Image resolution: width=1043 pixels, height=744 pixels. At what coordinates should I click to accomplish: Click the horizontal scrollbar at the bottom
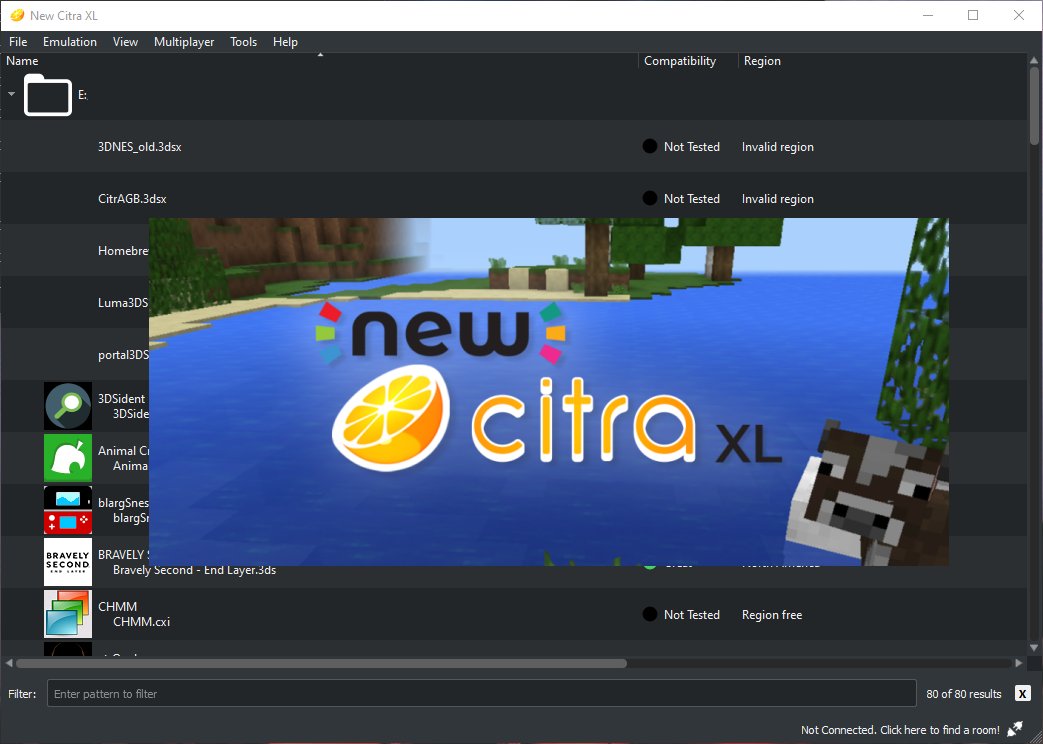pyautogui.click(x=320, y=663)
